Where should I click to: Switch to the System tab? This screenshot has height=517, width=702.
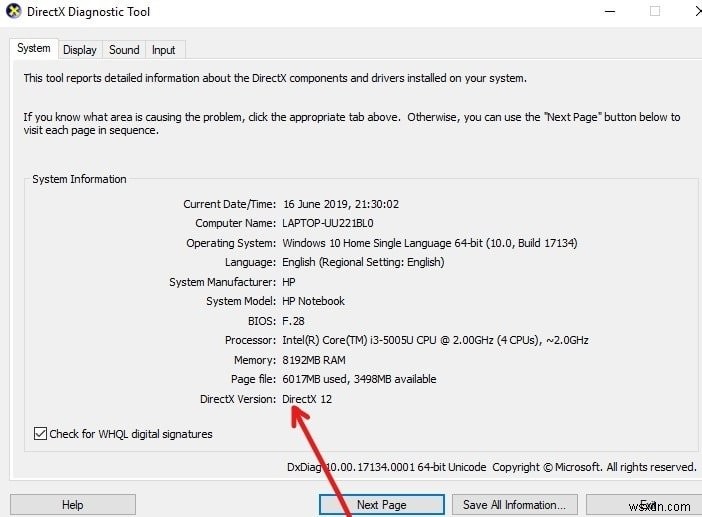click(34, 48)
